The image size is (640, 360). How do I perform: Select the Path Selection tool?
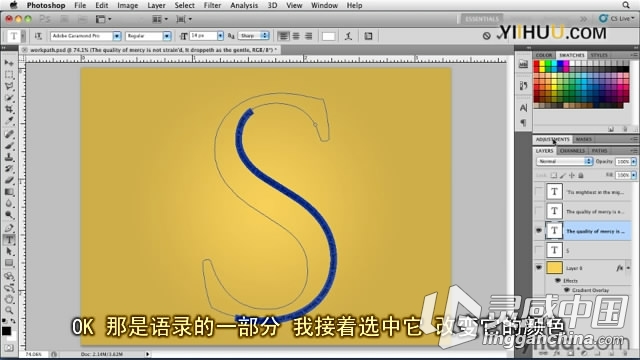pos(9,251)
